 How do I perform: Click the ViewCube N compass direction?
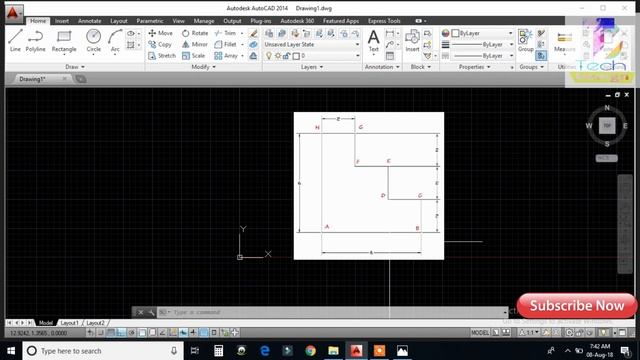coord(607,108)
